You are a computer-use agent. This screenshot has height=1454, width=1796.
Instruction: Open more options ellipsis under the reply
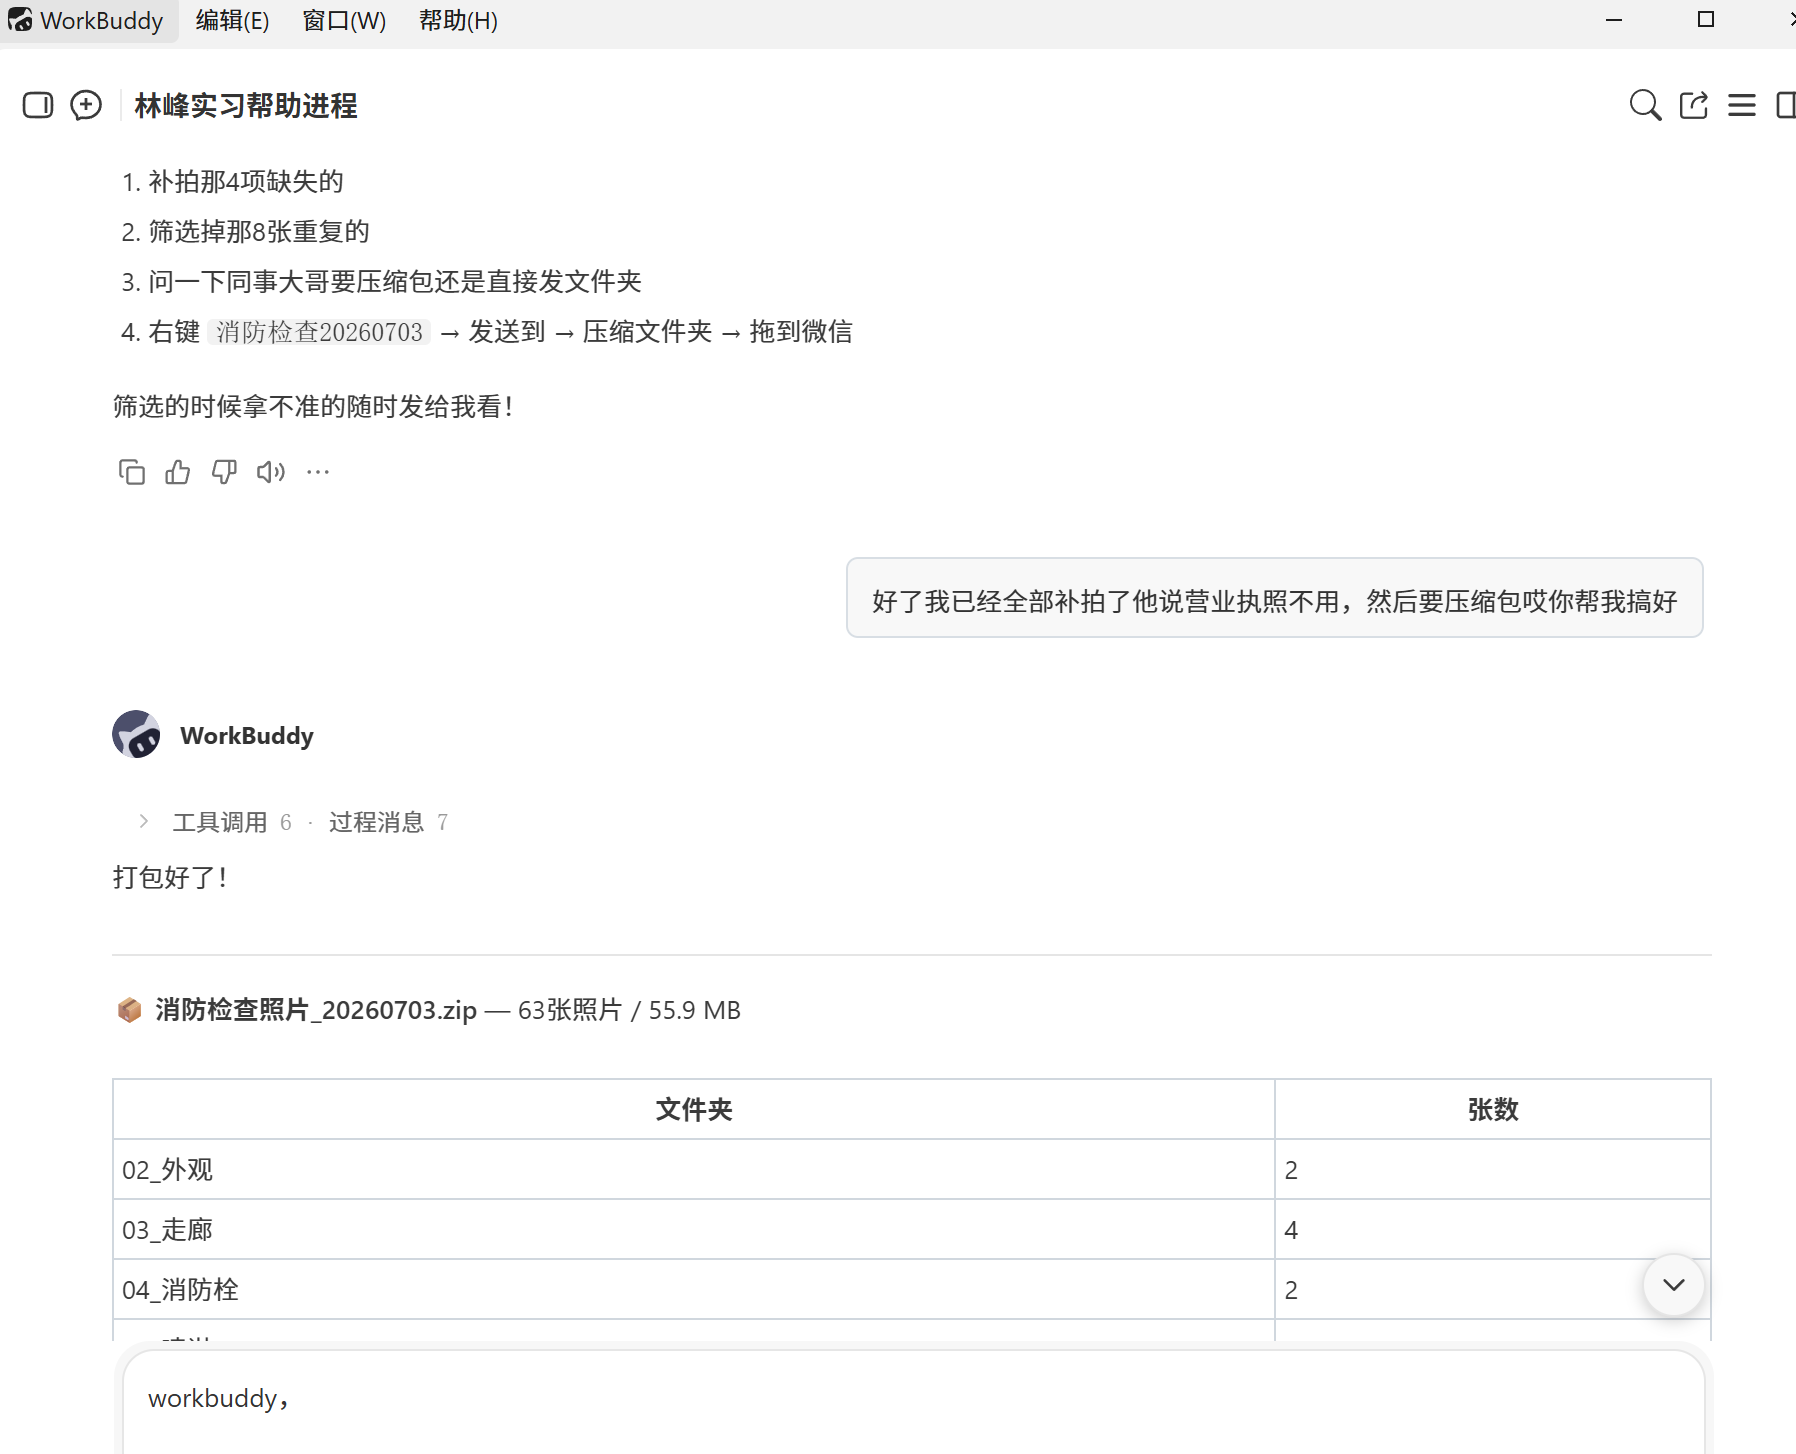point(318,472)
